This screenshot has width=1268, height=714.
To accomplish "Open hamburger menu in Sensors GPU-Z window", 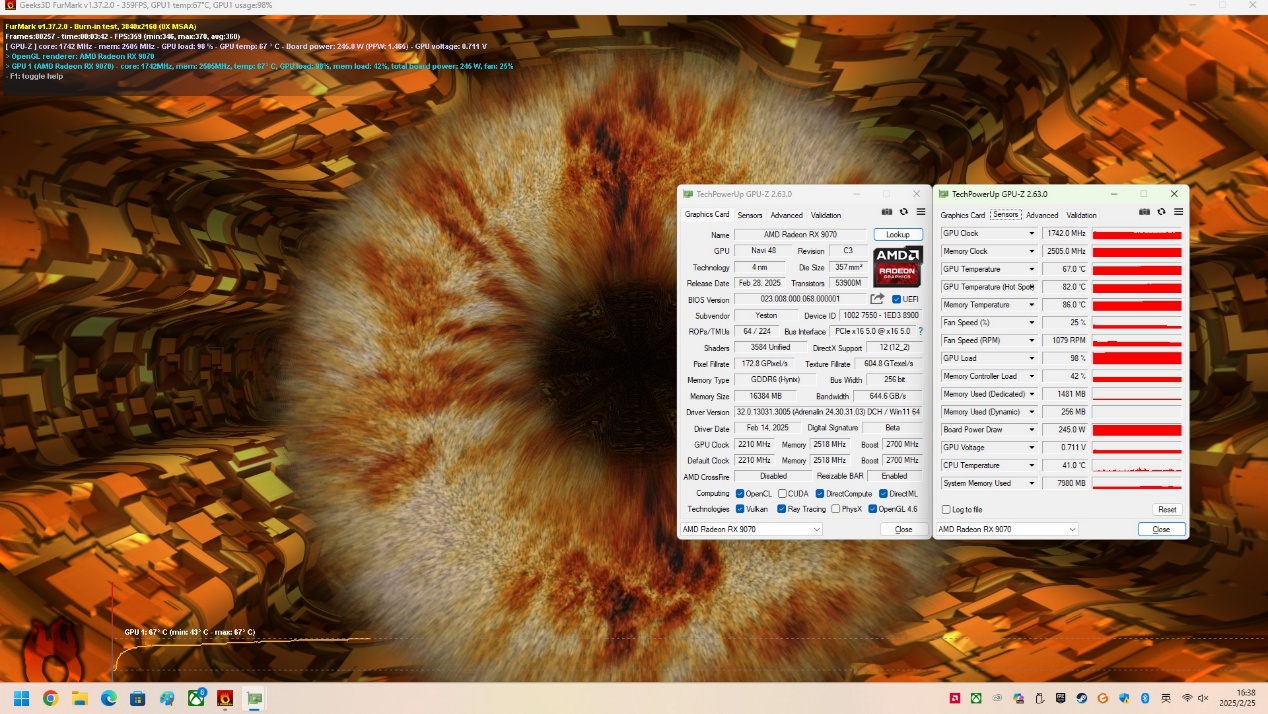I will coord(1179,212).
